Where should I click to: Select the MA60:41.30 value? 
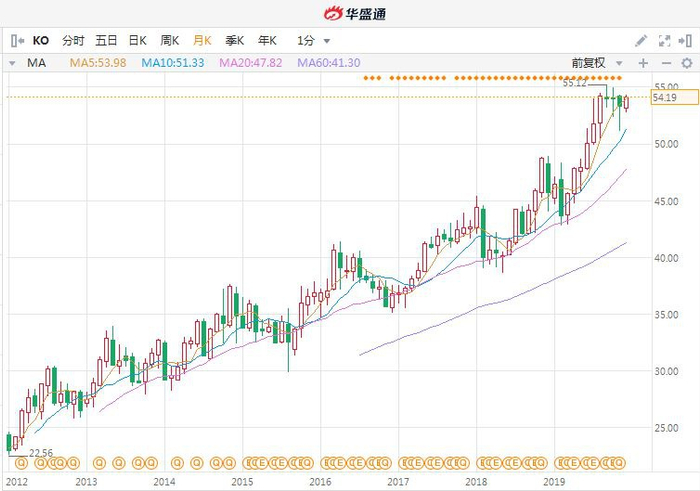pos(329,63)
